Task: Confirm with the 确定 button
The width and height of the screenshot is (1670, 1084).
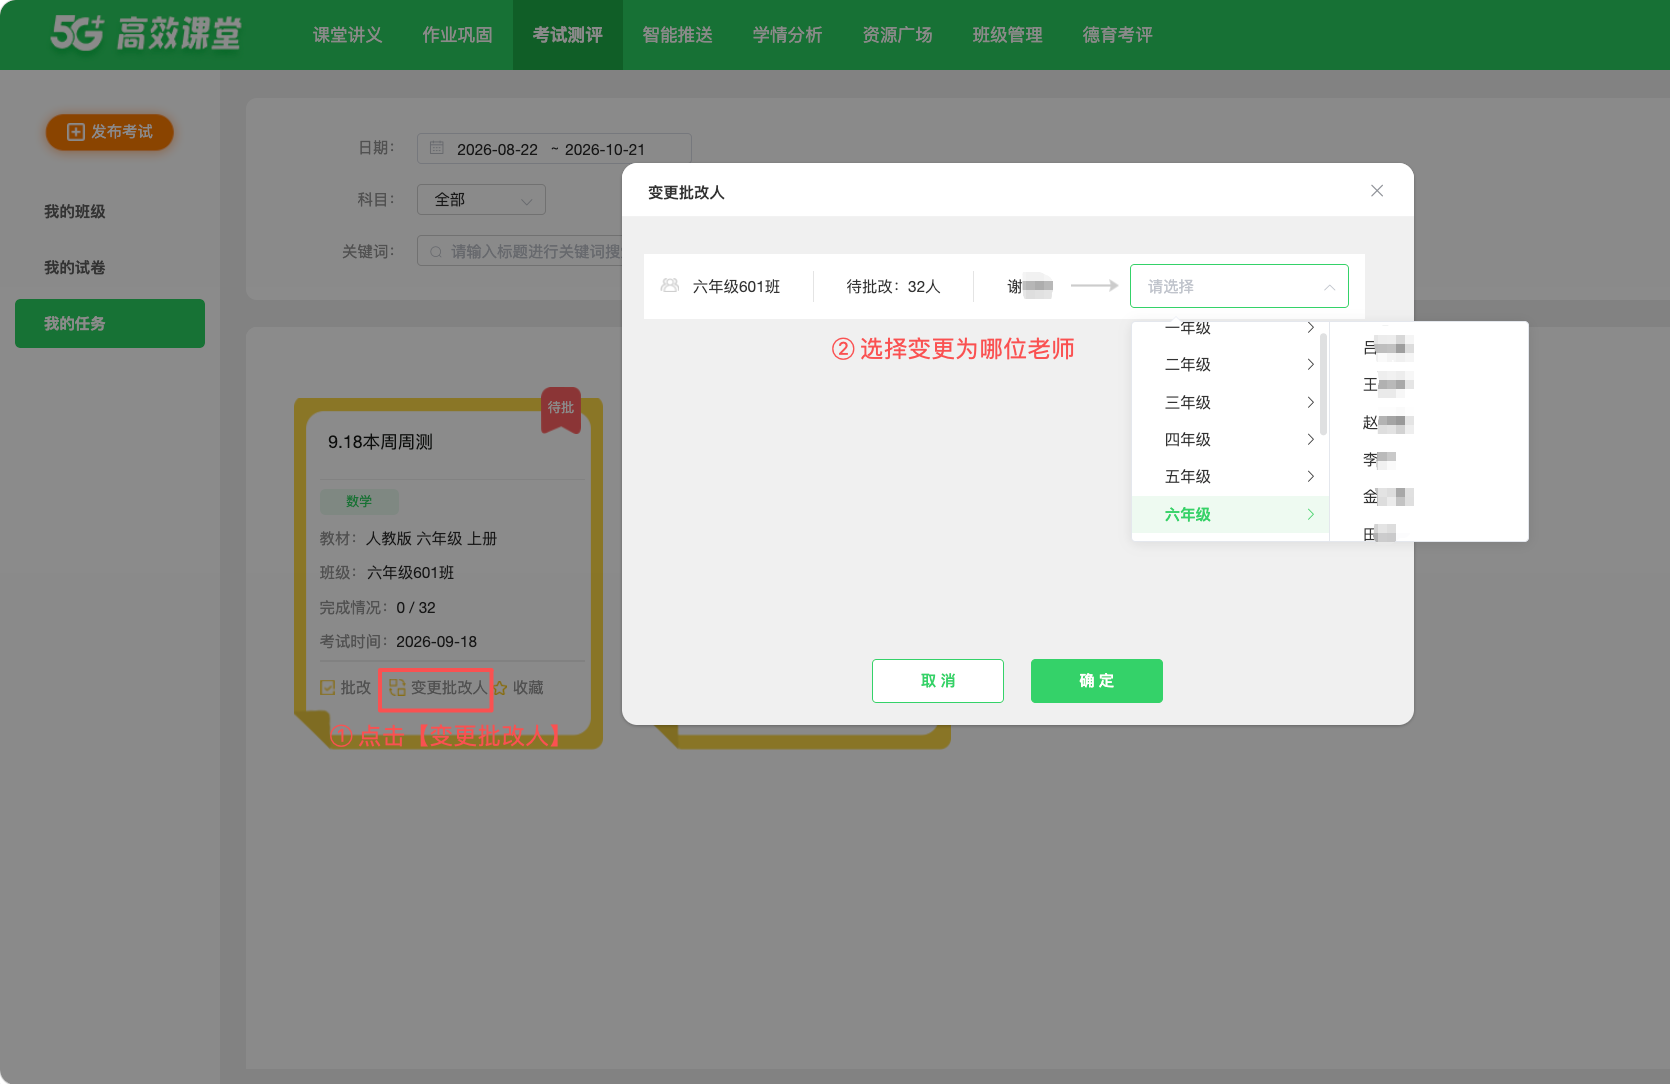Action: 1097,681
